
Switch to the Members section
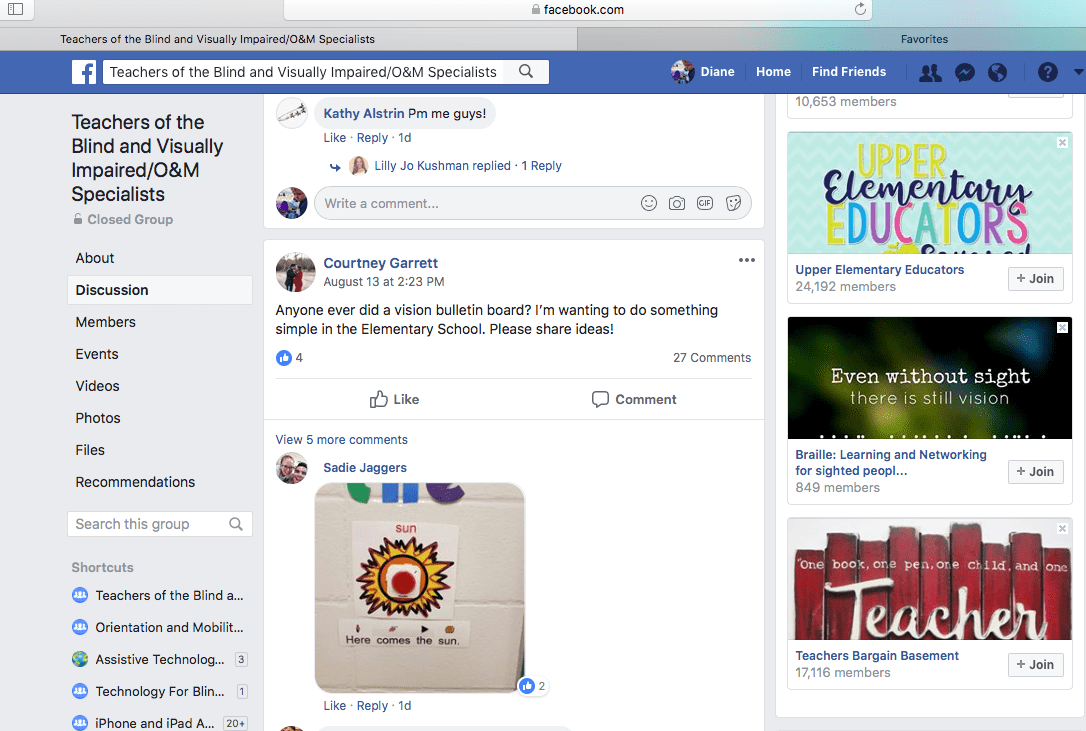[104, 321]
